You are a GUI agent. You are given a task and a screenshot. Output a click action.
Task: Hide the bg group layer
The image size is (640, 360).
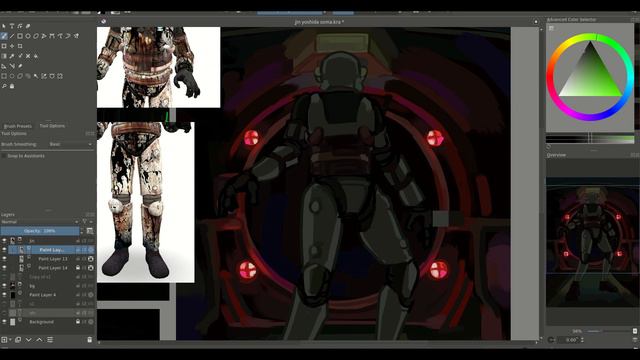[x=4, y=286]
